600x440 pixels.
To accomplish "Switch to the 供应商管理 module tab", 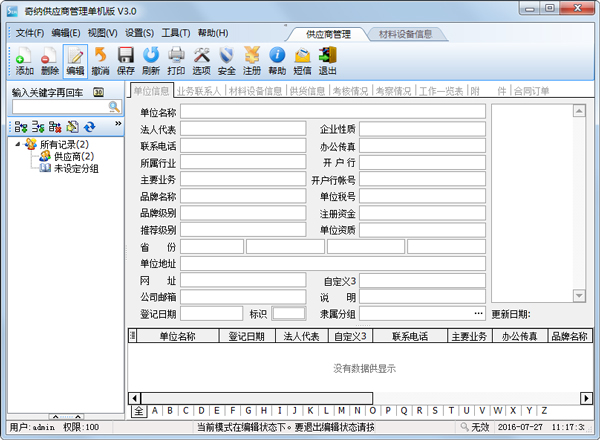I will coord(328,34).
